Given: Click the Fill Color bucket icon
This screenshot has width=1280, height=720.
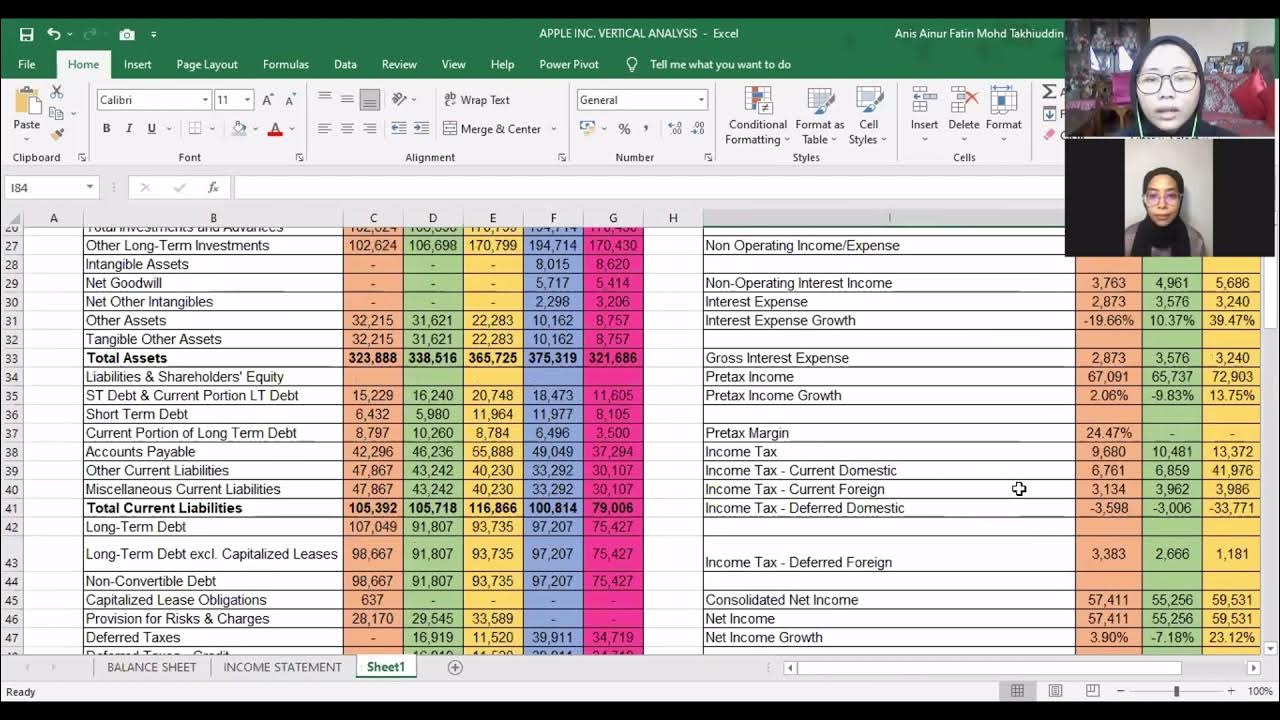Looking at the screenshot, I should pos(238,128).
